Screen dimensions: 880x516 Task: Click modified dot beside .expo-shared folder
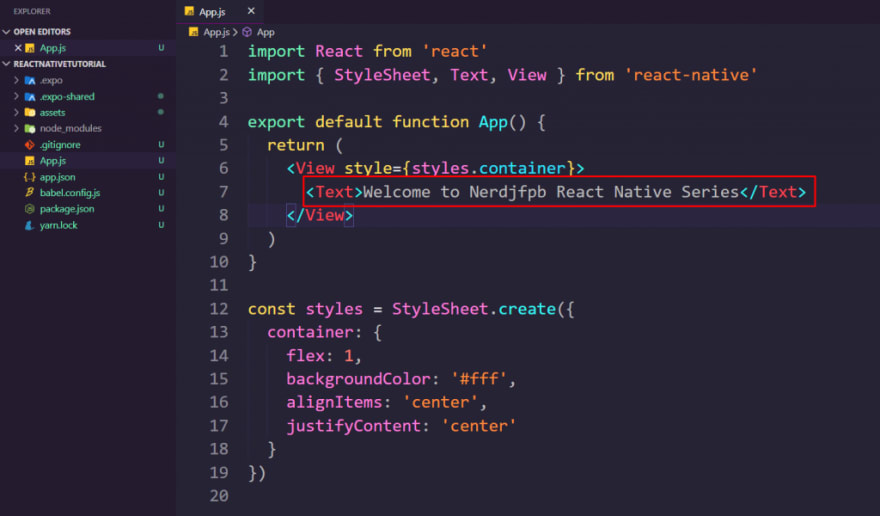pos(161,97)
